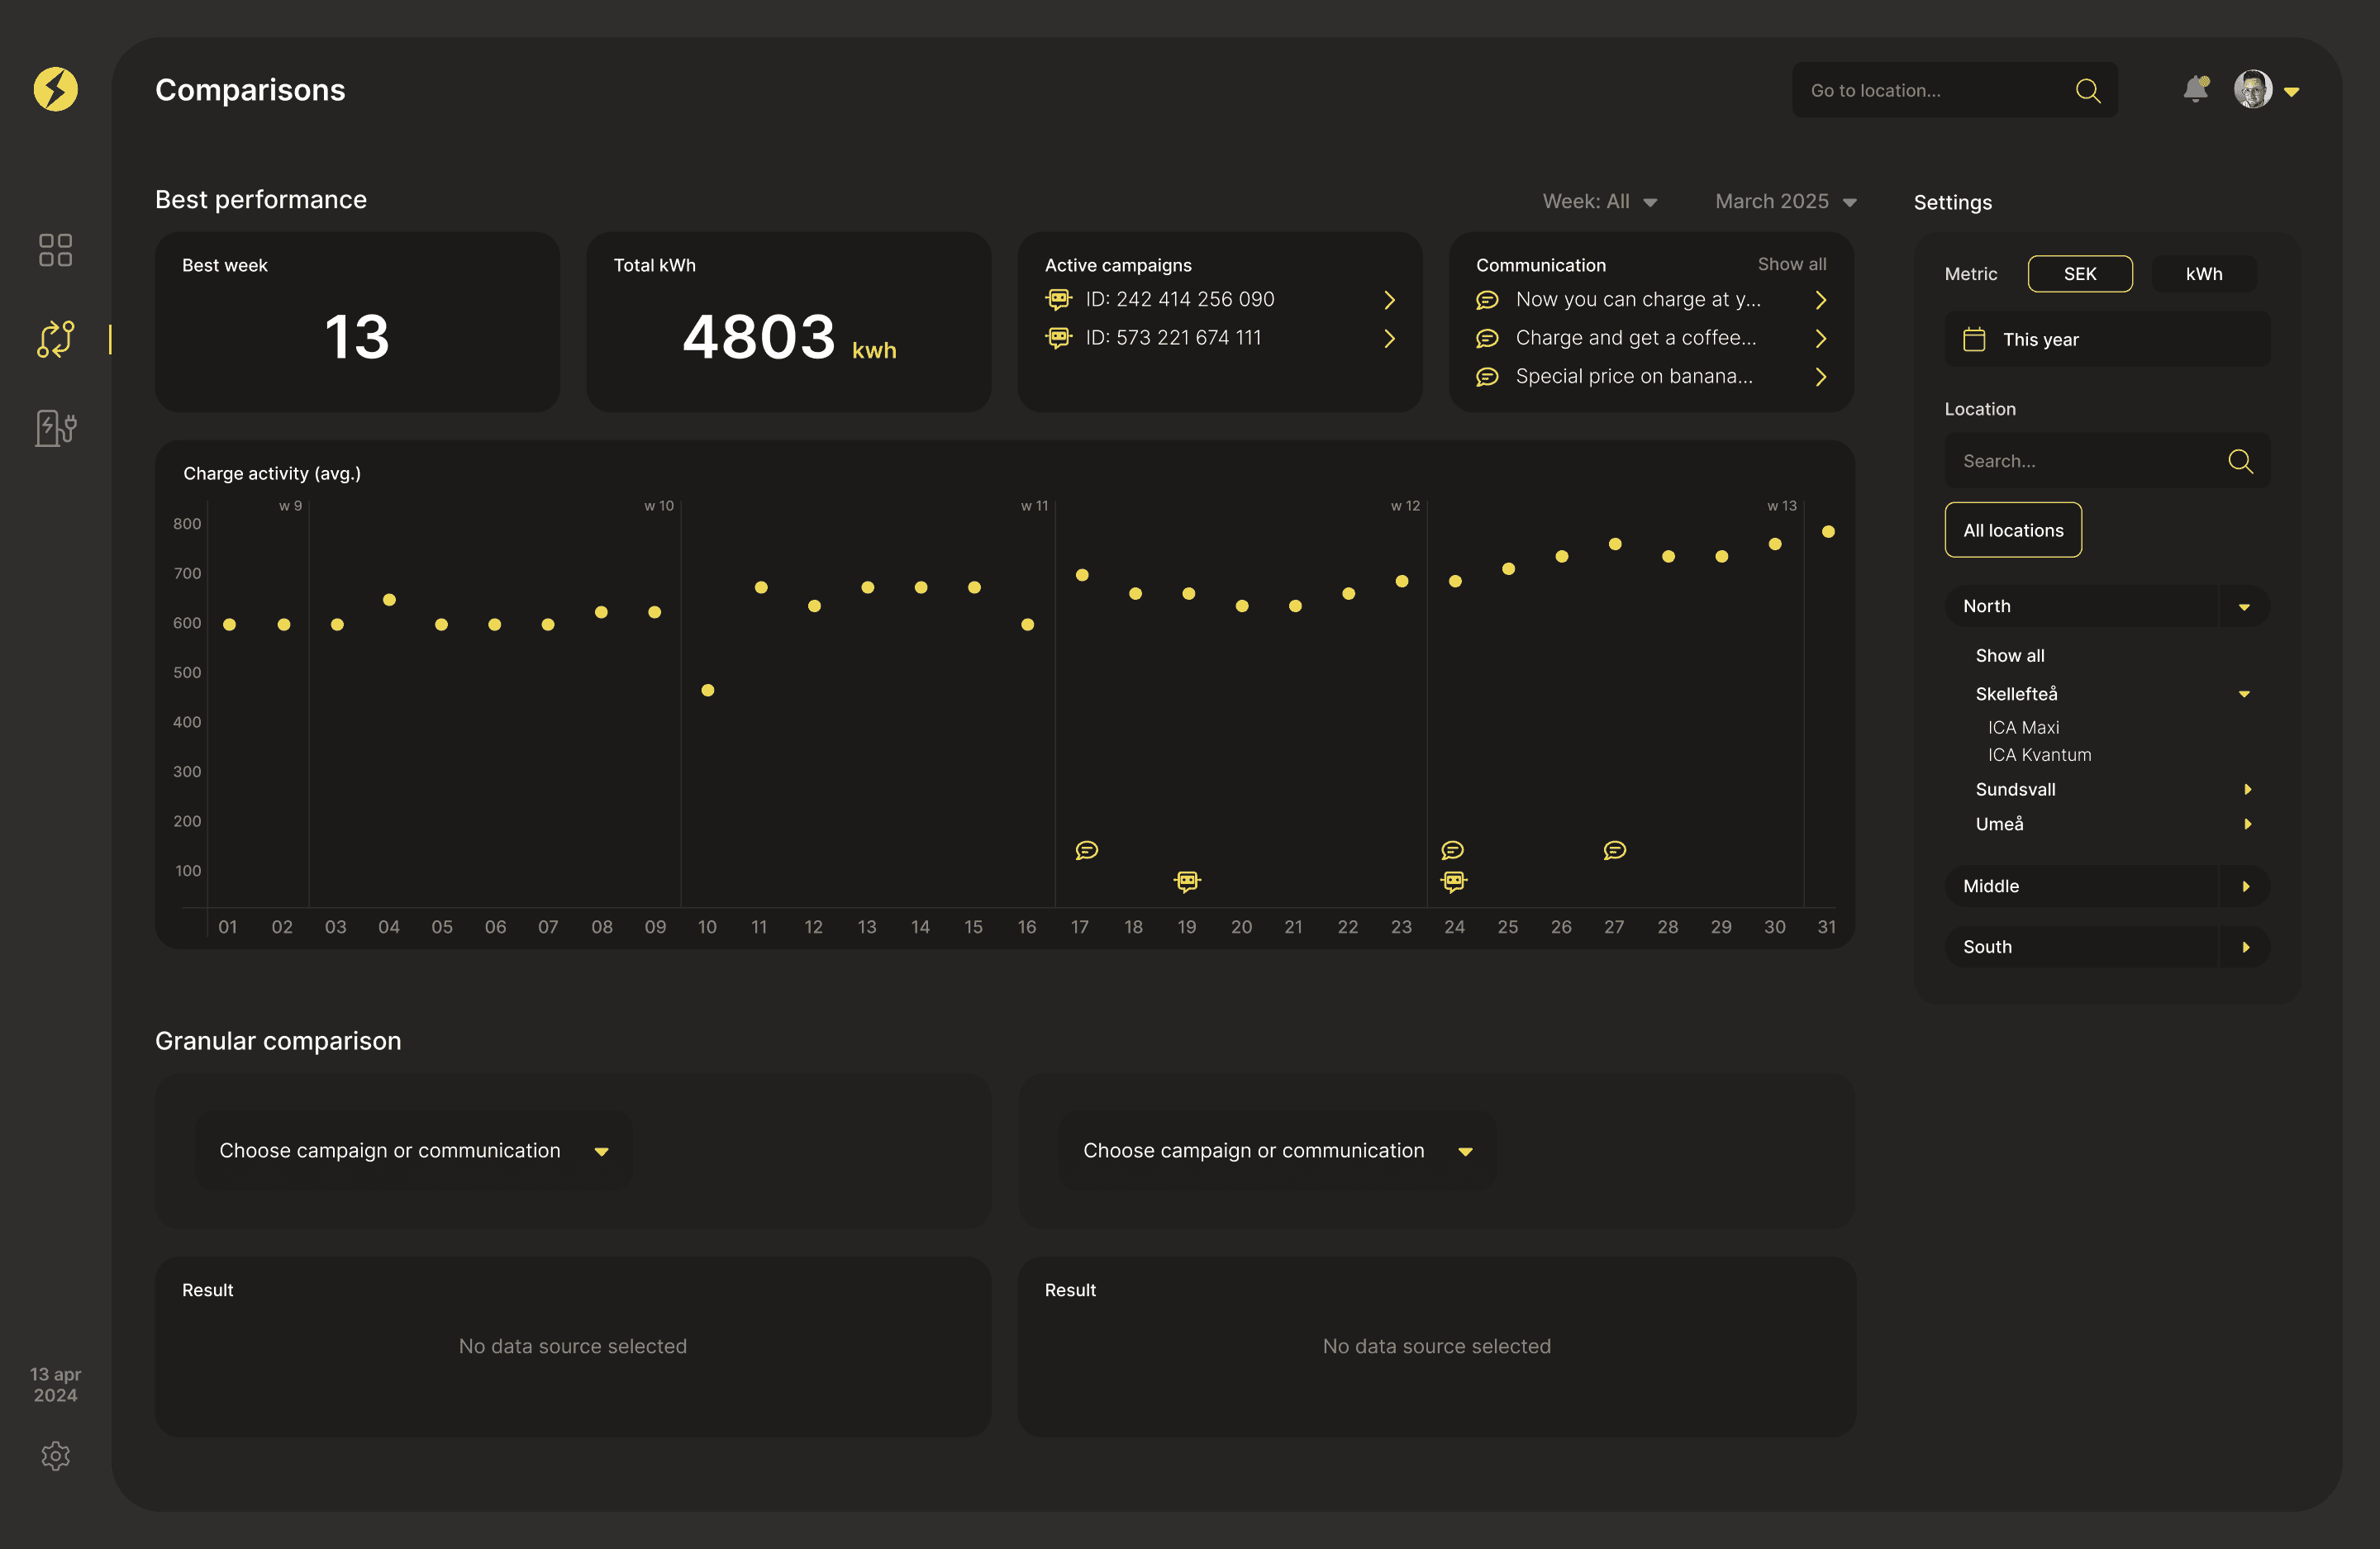Click the comparisons route icon in sidebar
This screenshot has height=1549, width=2380.
56,339
